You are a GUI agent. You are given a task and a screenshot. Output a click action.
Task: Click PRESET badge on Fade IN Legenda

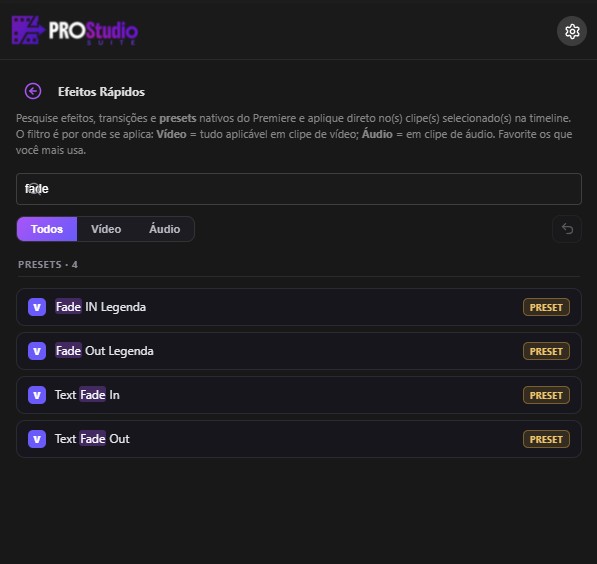point(546,307)
